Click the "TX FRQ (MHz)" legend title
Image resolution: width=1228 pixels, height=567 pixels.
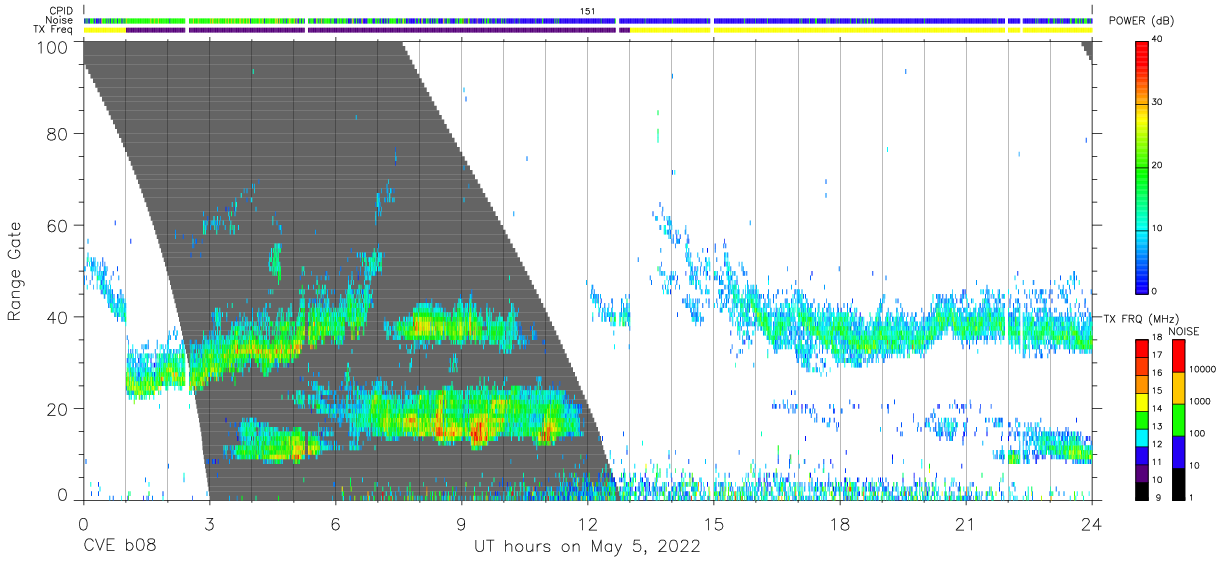(1141, 318)
